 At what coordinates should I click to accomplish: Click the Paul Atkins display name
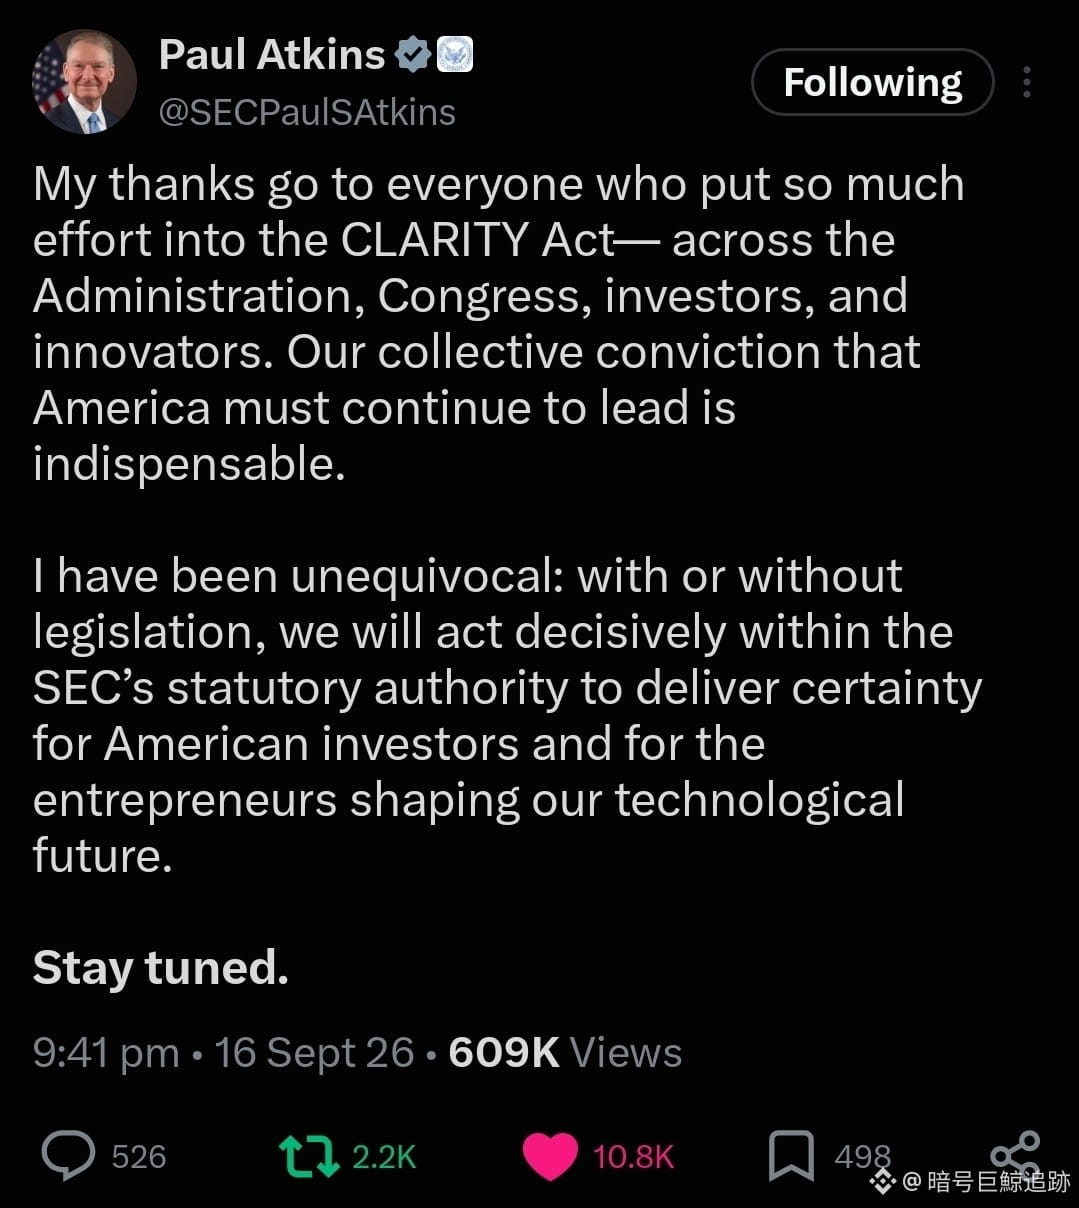[x=272, y=54]
